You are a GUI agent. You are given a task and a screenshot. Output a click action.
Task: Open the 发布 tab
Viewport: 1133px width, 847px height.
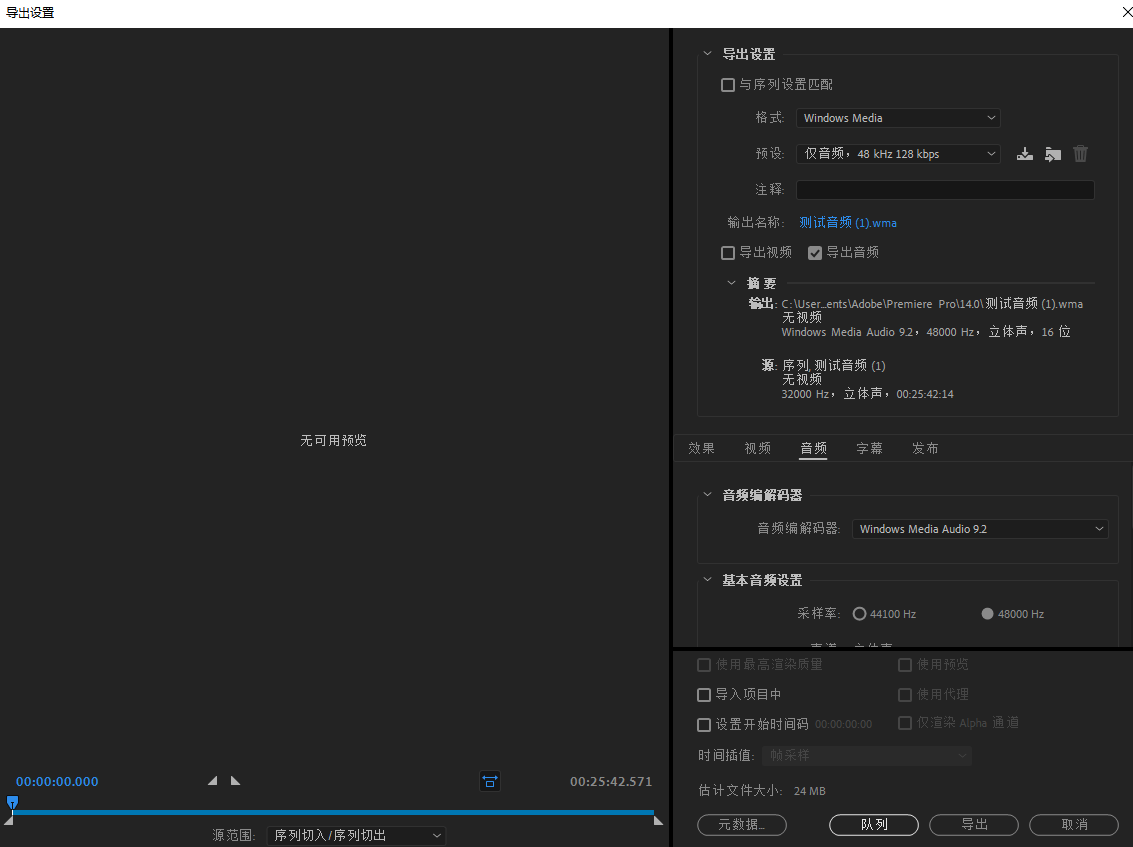click(x=926, y=448)
